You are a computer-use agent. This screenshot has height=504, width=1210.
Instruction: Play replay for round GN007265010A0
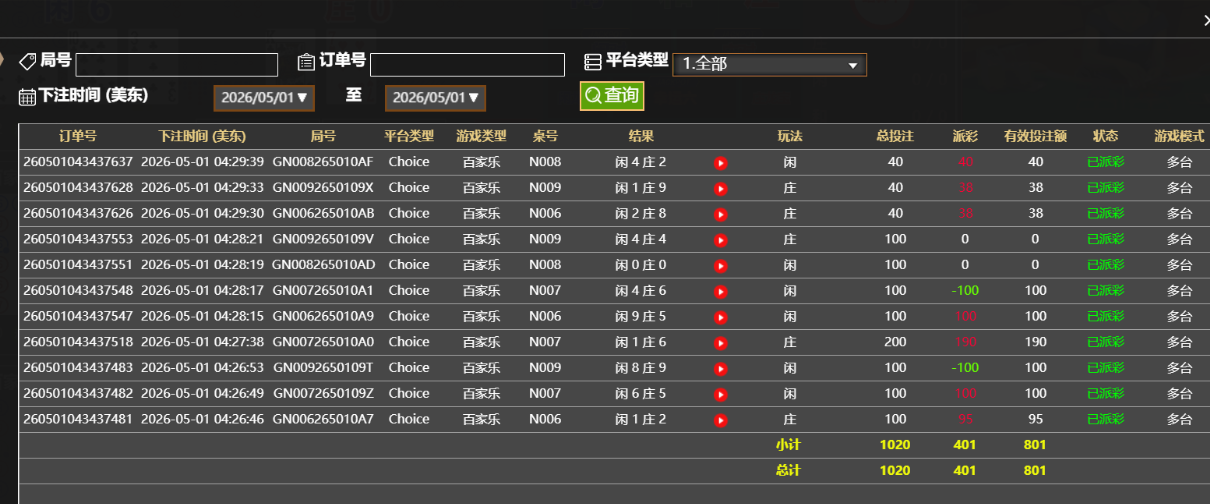[720, 343]
